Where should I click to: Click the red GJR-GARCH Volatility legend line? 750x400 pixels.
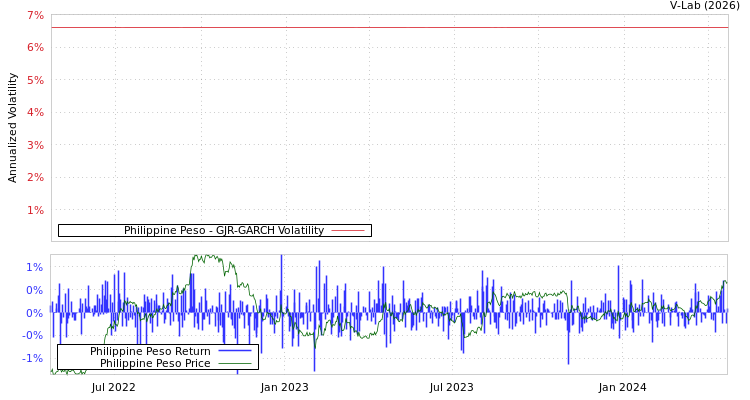347,231
